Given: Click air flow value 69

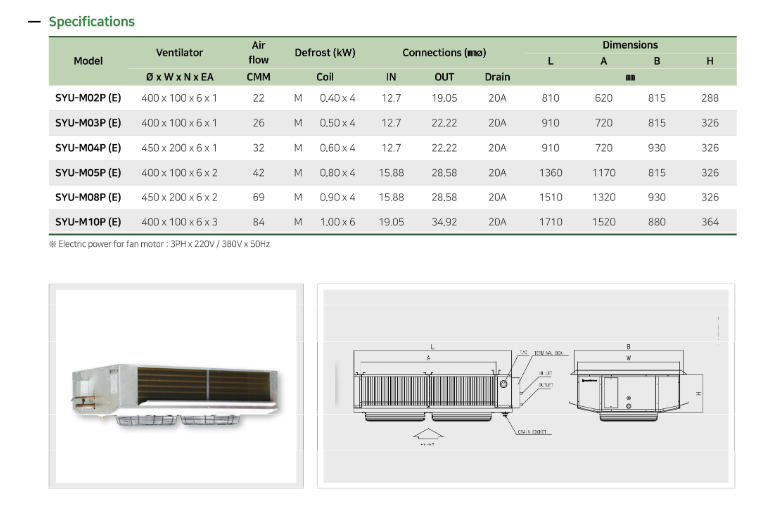Looking at the screenshot, I should (258, 197).
